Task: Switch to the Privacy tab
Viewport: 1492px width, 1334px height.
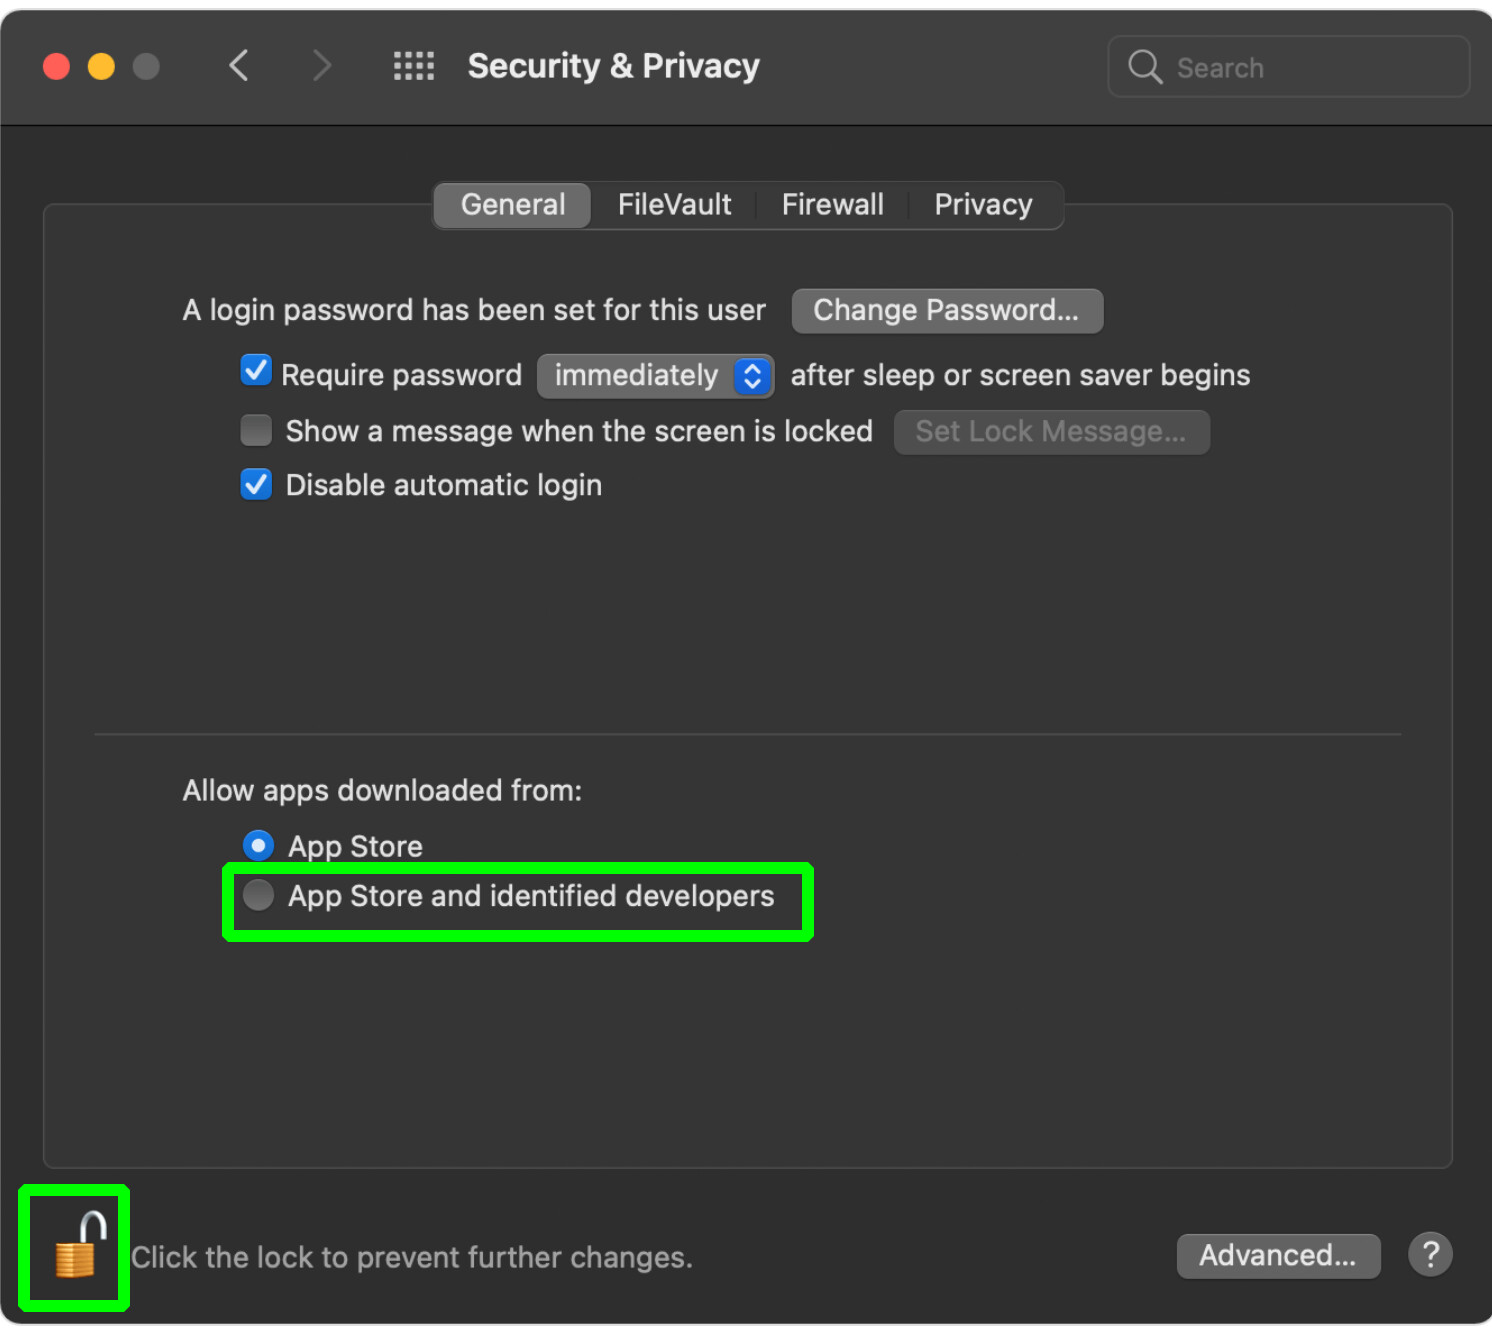Action: click(983, 205)
